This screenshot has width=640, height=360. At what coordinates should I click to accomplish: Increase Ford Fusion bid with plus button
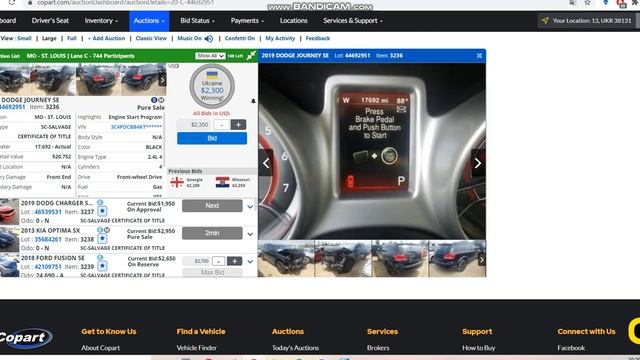pos(234,261)
